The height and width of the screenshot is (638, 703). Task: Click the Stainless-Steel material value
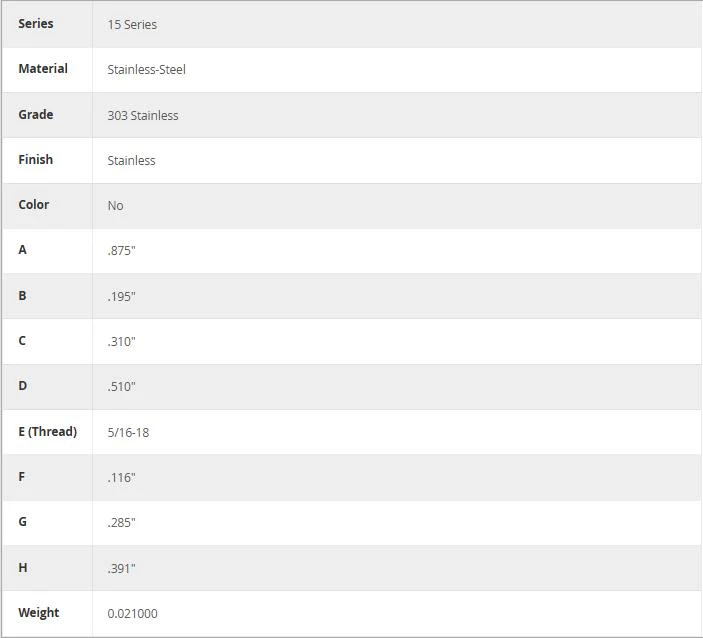147,69
